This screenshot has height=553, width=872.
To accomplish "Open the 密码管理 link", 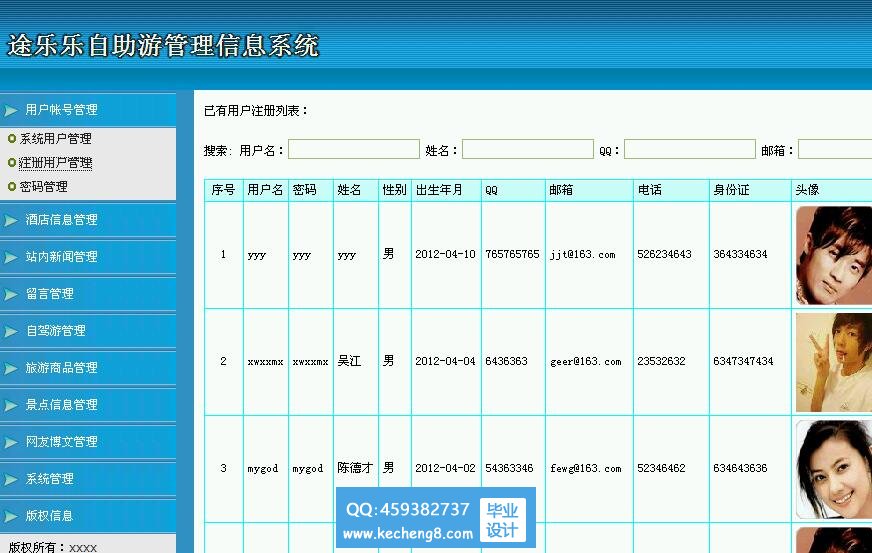I will (43, 186).
